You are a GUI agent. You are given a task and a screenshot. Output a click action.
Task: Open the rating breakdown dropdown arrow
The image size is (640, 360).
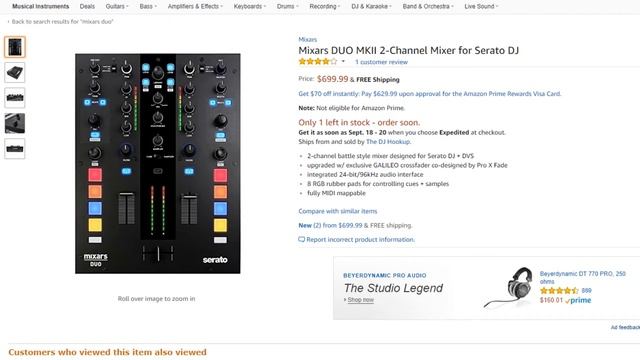(343, 62)
